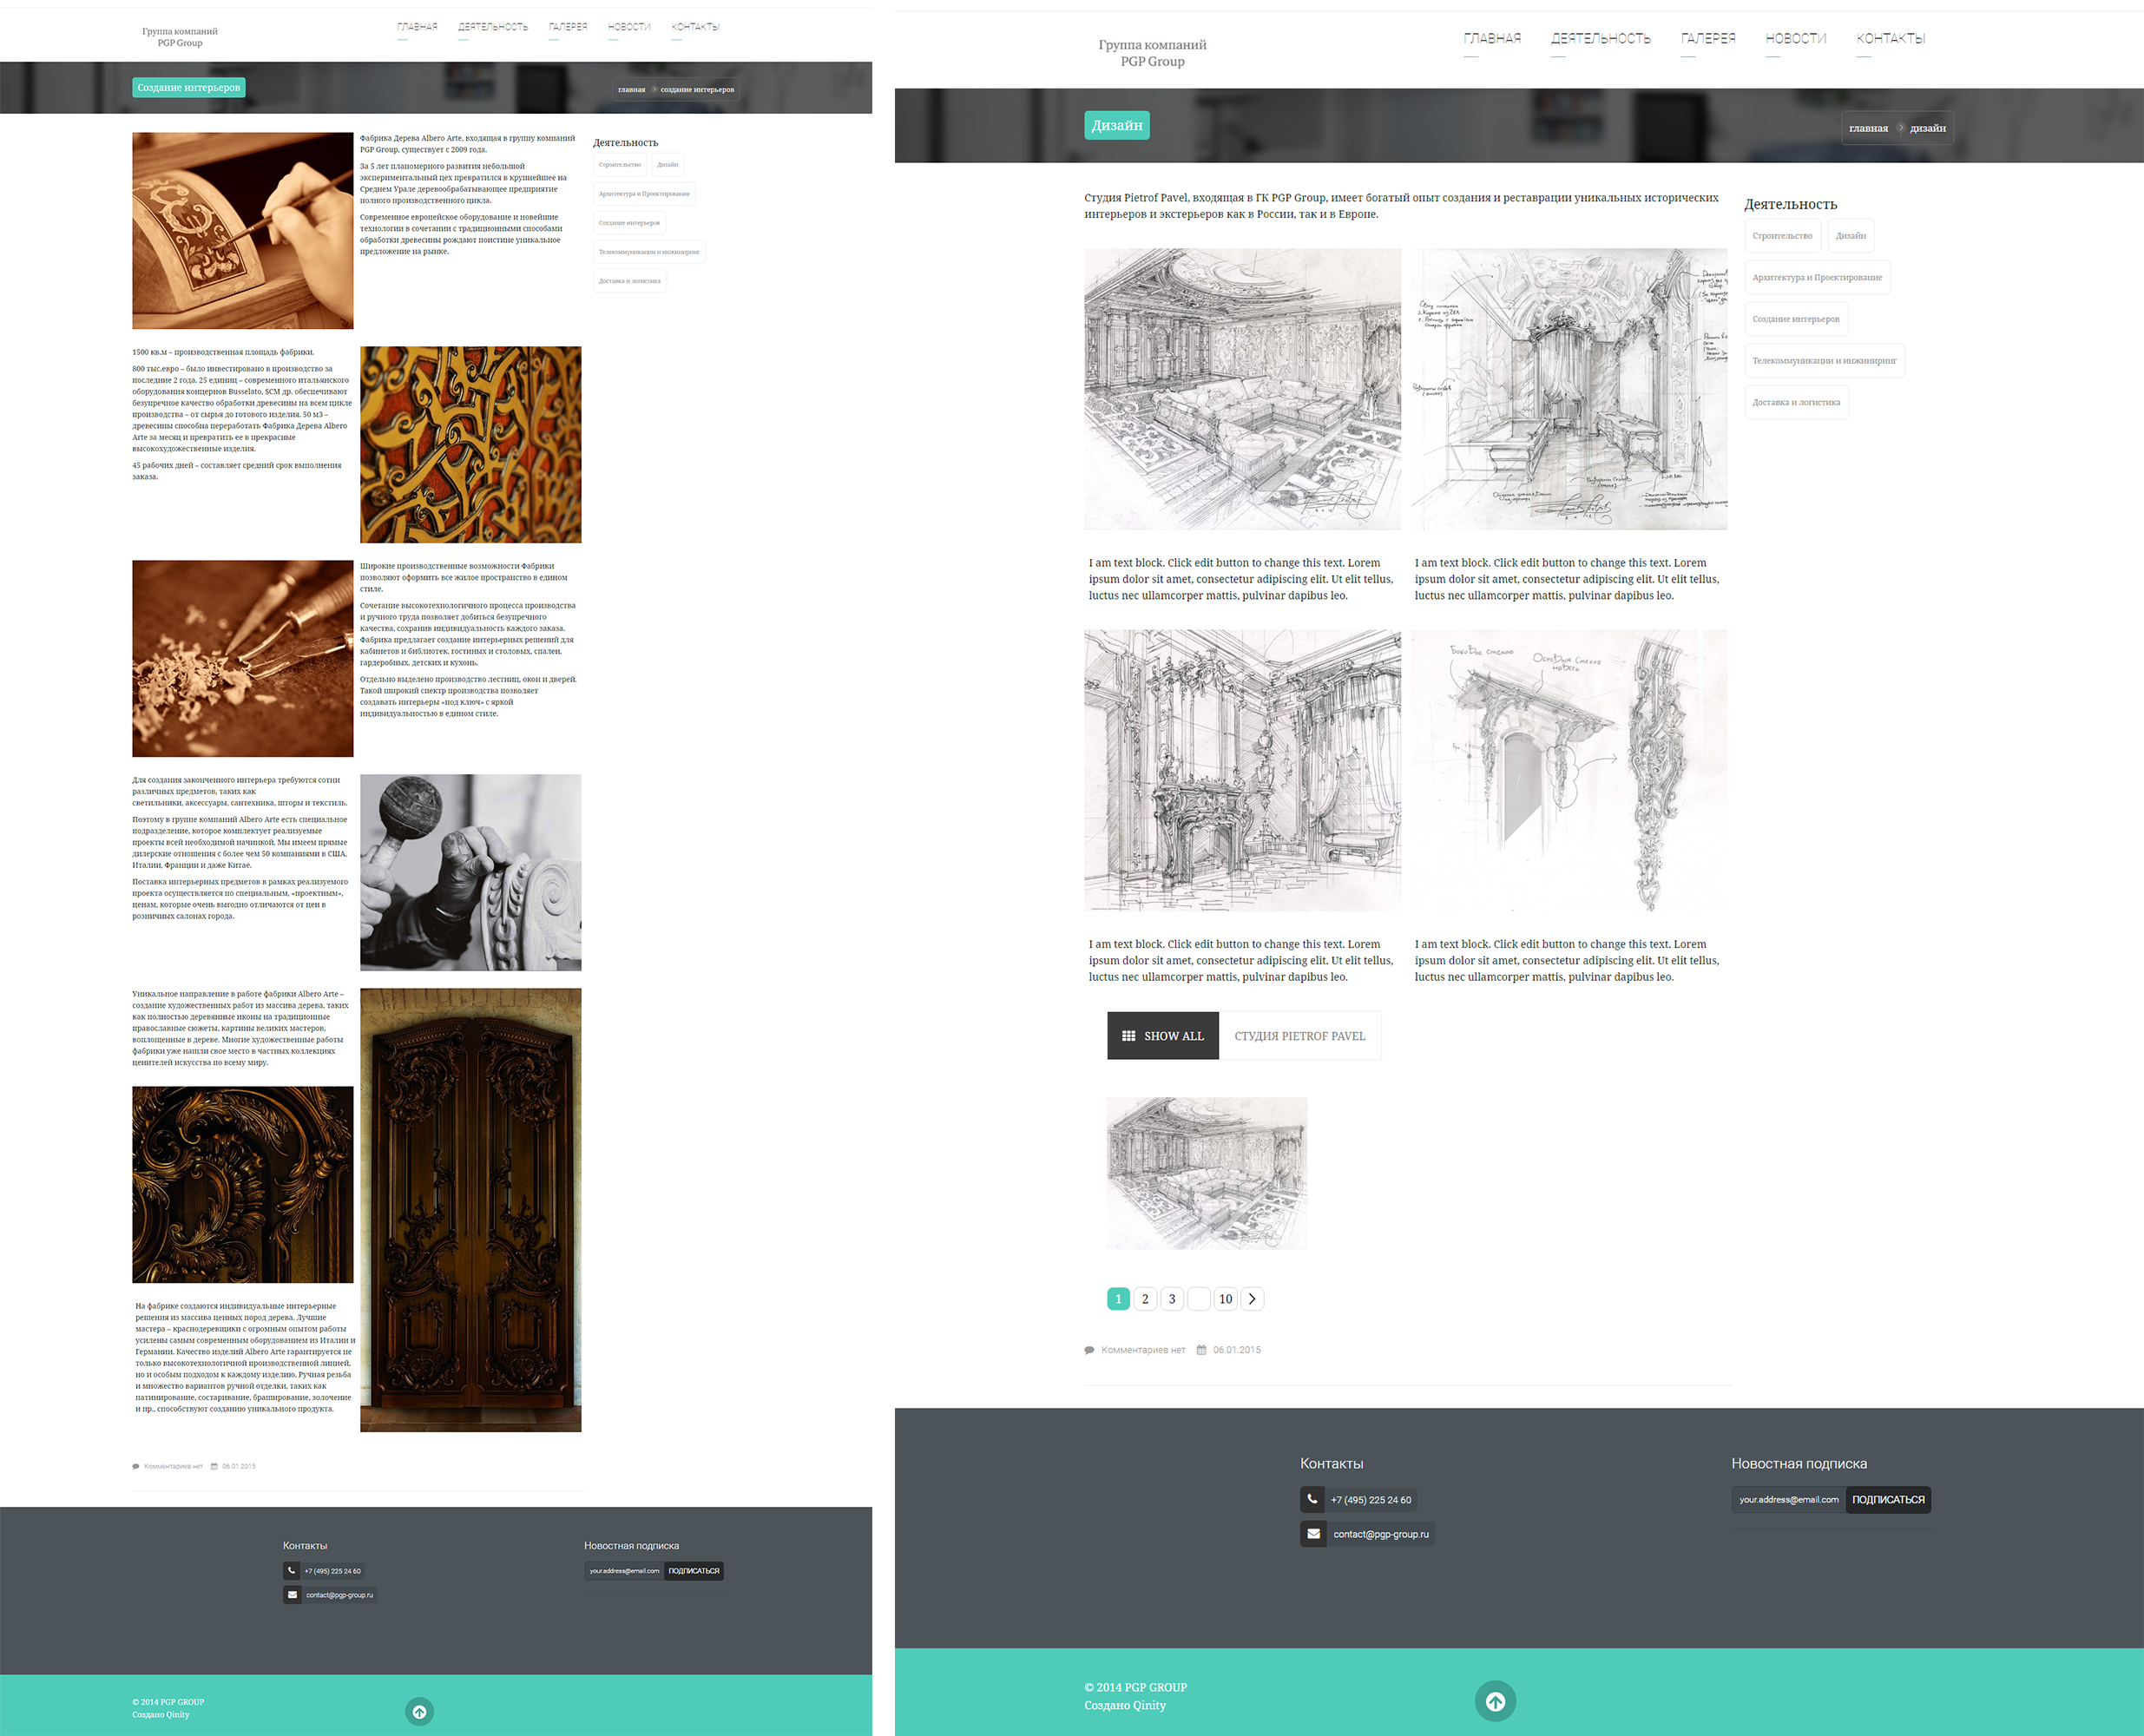2144x1736 pixels.
Task: Go to next page using pagination arrow
Action: [1252, 1298]
